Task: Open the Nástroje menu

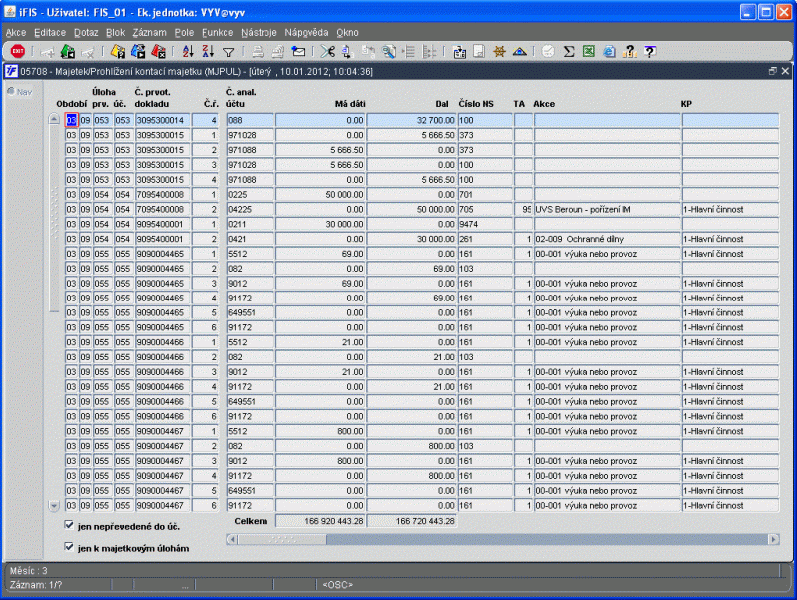Action: 259,33
